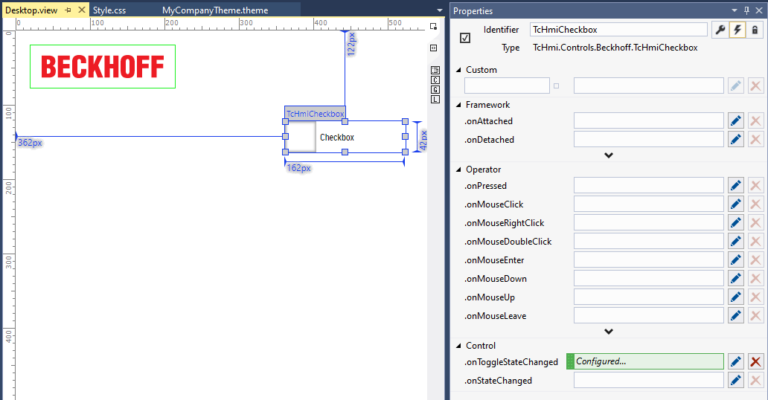Viewport: 768px width, 400px height.
Task: Edit the .onMouseClick event action
Action: (736, 204)
